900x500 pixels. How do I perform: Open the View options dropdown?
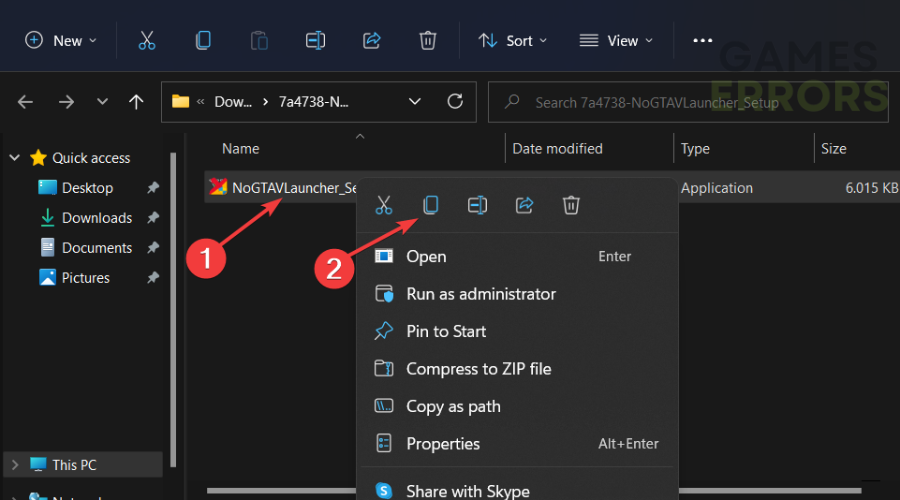coord(616,41)
